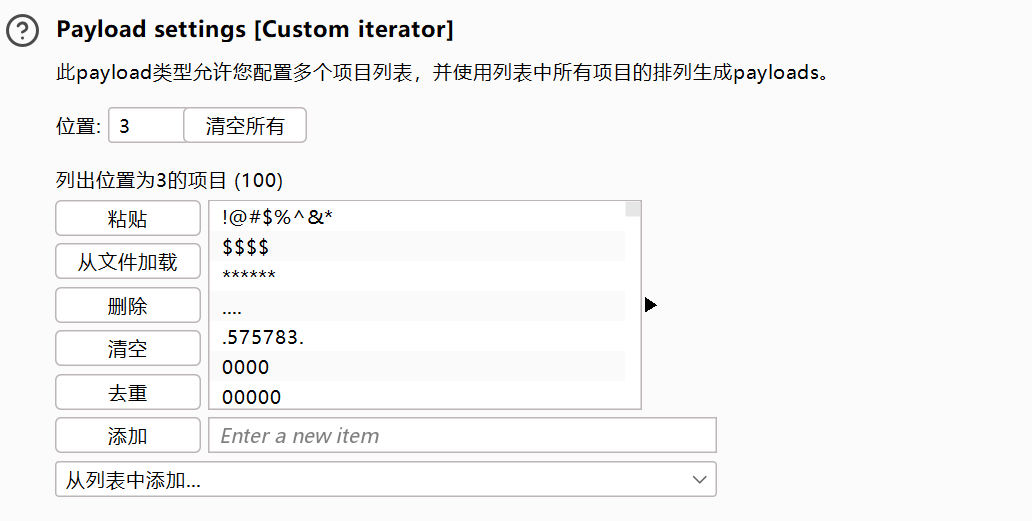This screenshot has height=521, width=1032.
Task: Open the 从列表中添加... dropdown
Action: 385,480
